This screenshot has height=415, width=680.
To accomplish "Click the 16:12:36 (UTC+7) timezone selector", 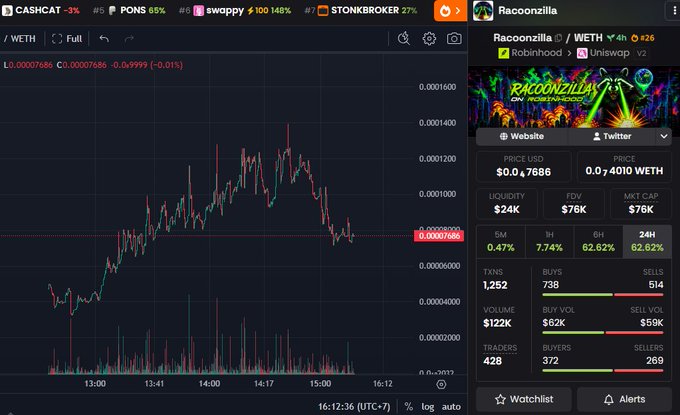I will point(354,407).
